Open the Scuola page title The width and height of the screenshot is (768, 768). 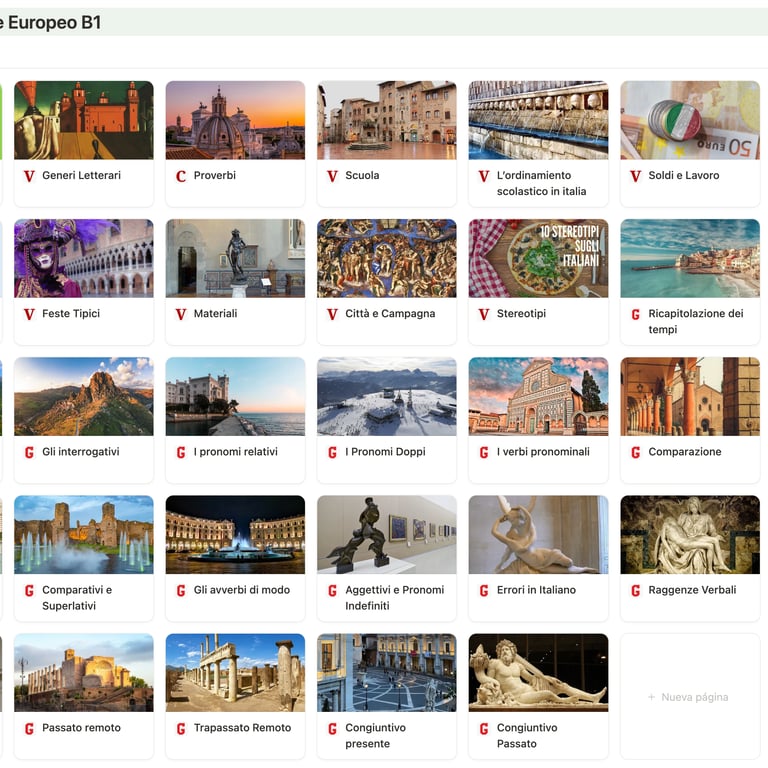362,175
